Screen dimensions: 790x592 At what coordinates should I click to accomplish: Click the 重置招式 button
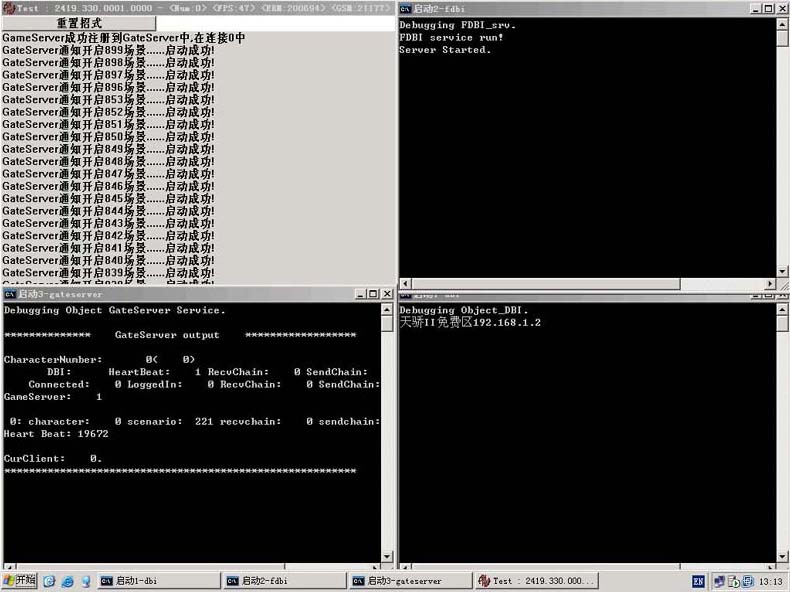pos(78,23)
